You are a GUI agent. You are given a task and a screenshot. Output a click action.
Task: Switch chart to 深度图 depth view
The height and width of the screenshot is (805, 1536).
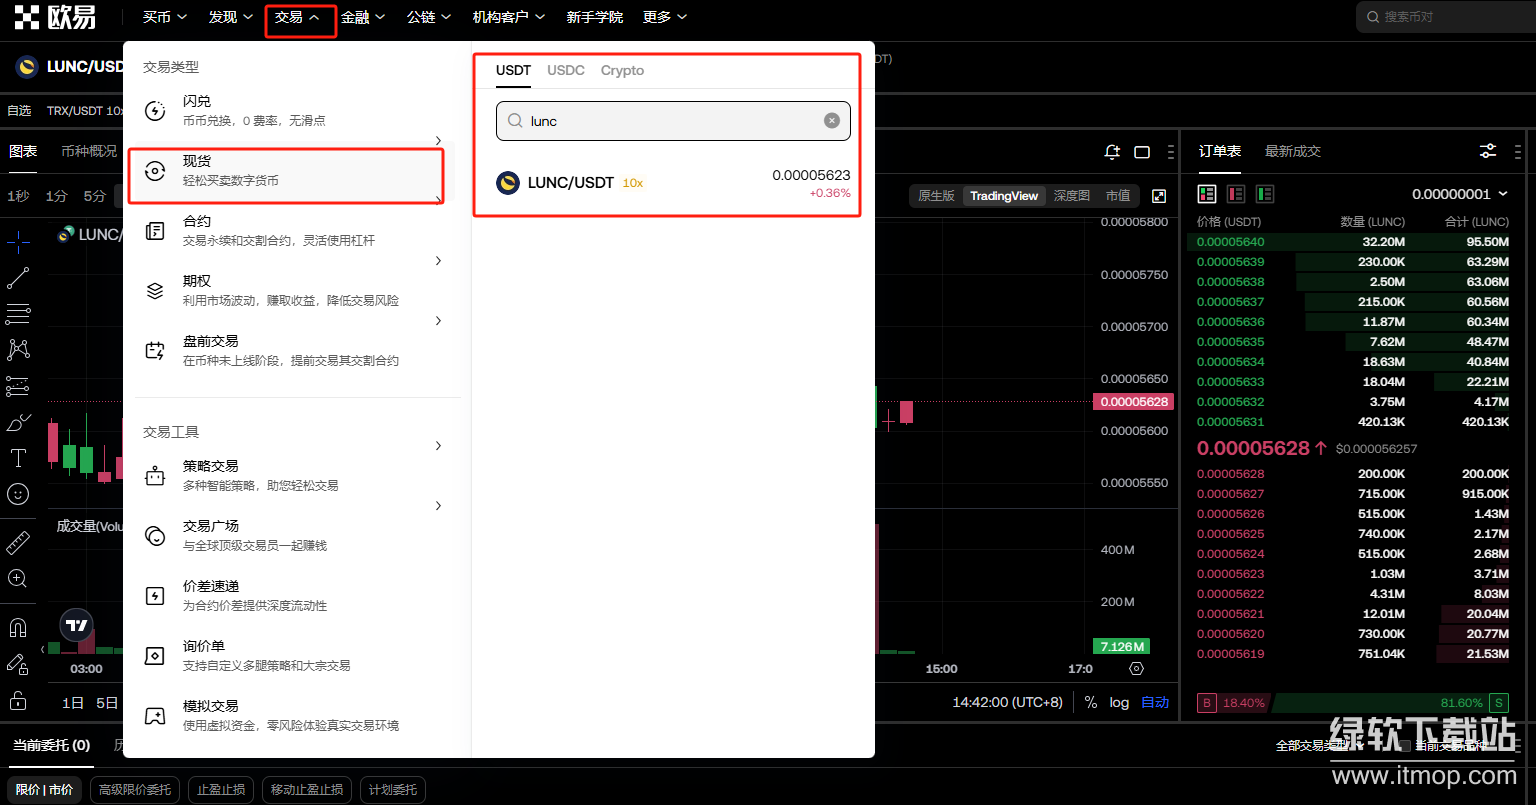click(x=1072, y=196)
